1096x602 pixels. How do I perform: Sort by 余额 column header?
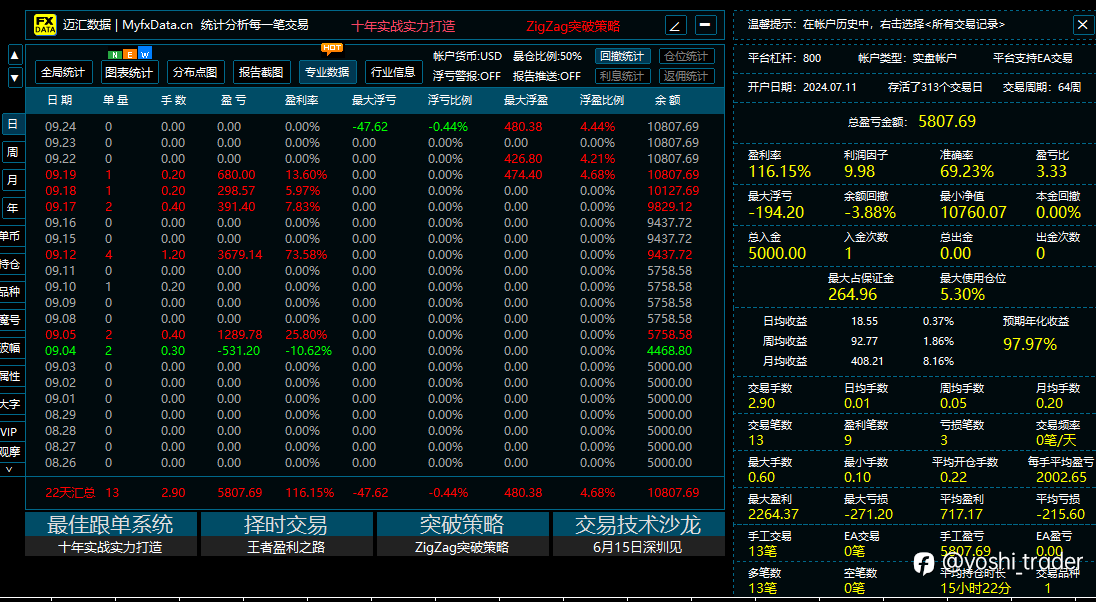tap(668, 100)
